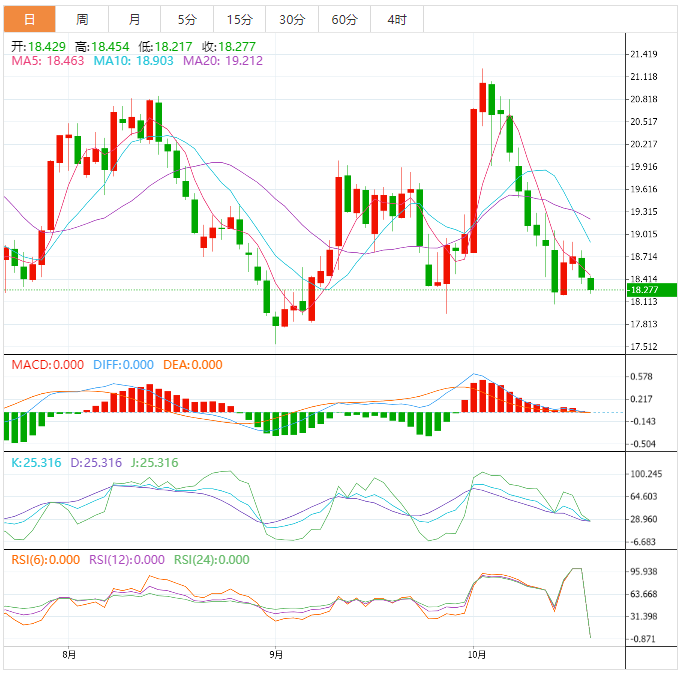Click the MA20: 19.212 legend value

tap(223, 60)
